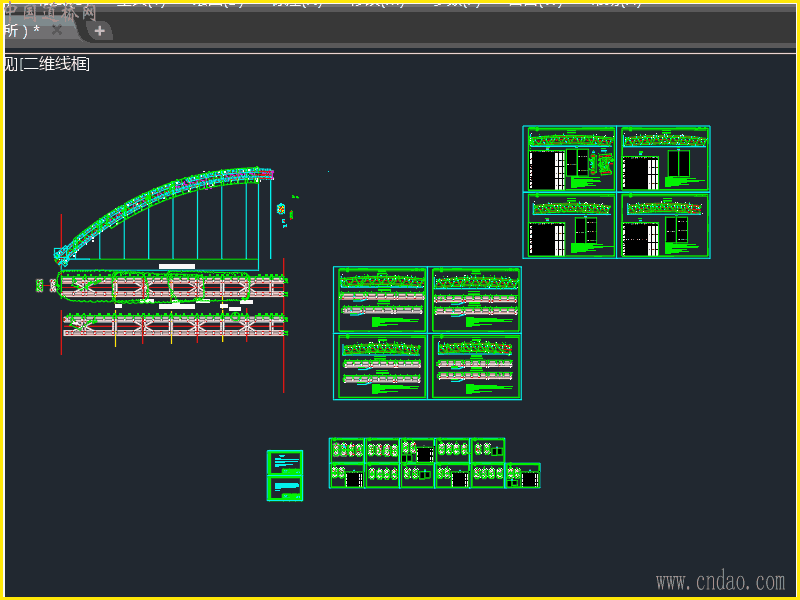Select the lower small cover sheet at bottom
Screen dimensions: 800x600
tap(285, 487)
